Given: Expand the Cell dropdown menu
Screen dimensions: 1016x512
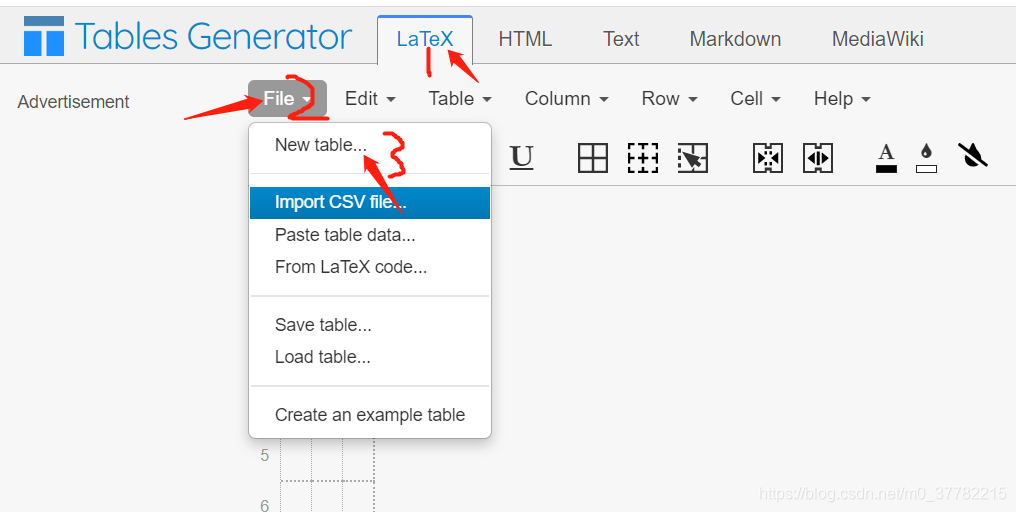Looking at the screenshot, I should coord(755,99).
